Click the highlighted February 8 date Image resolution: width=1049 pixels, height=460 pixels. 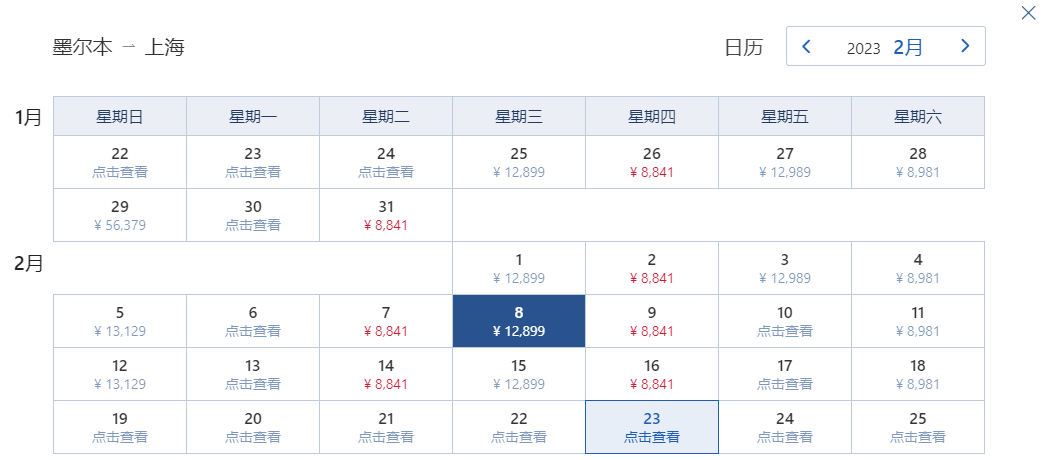point(519,321)
